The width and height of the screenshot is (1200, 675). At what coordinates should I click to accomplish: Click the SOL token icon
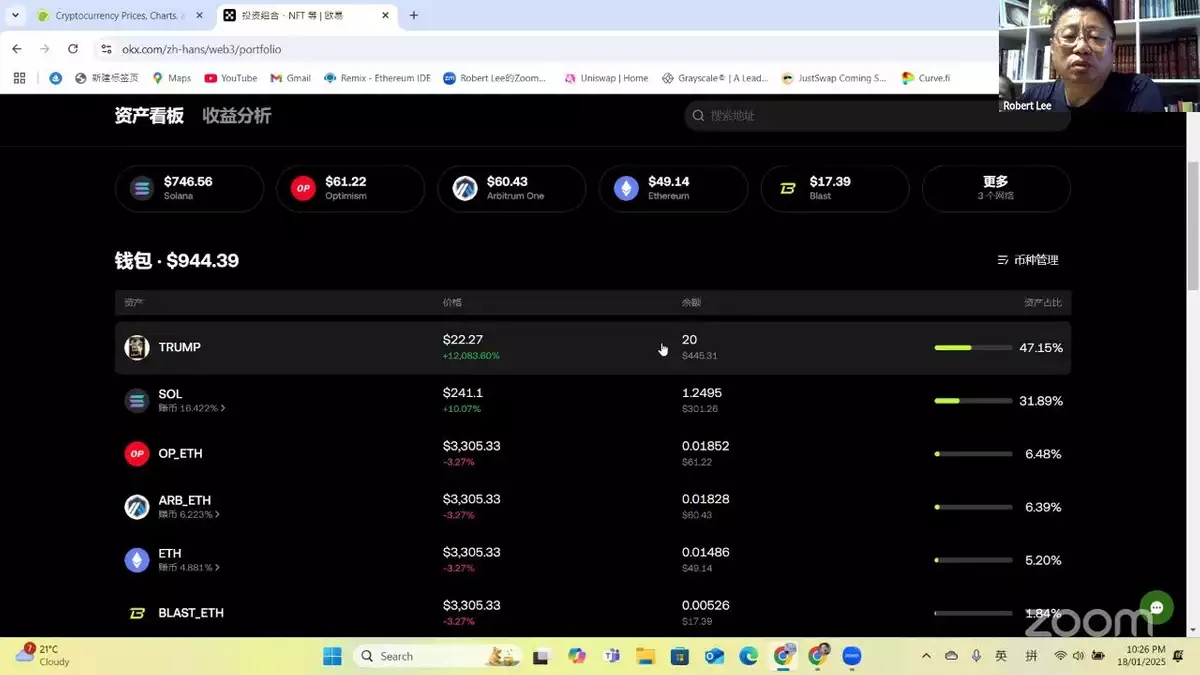137,400
